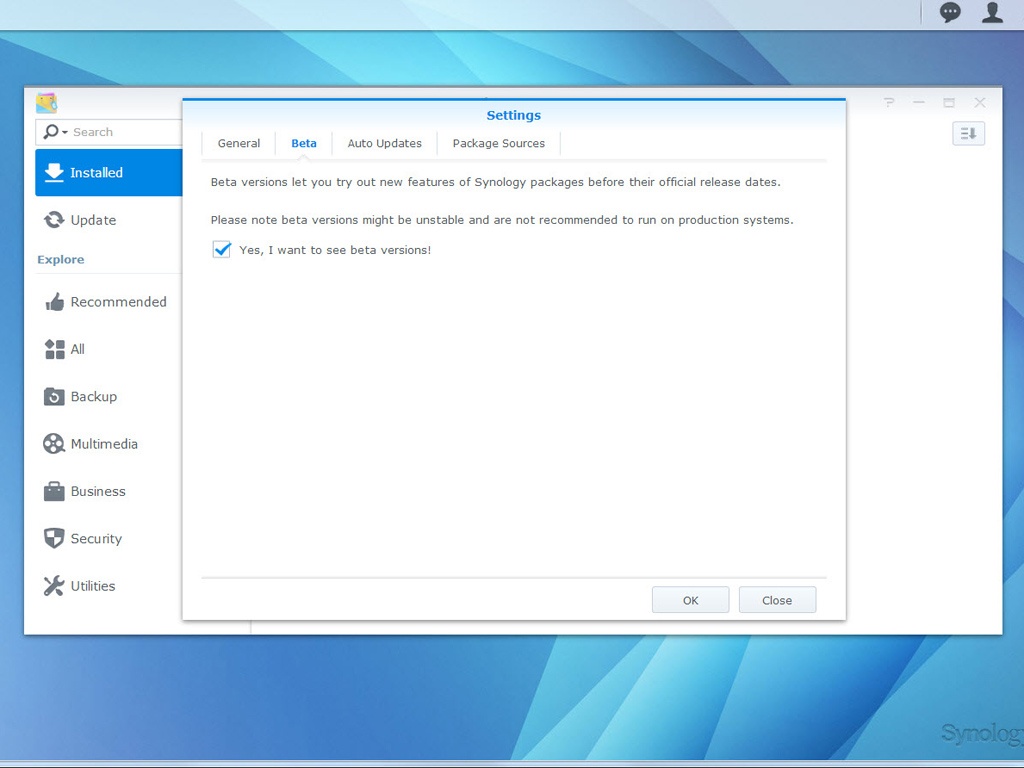The width and height of the screenshot is (1024, 768).
Task: Click the Explore section heading
Action: coord(61,259)
